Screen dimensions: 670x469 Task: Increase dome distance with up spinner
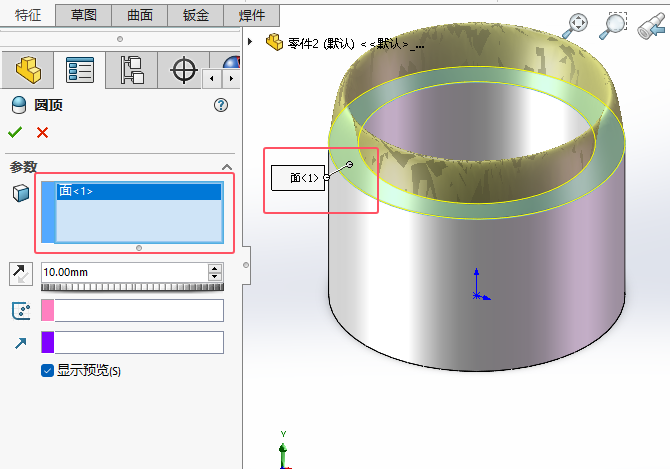pyautogui.click(x=215, y=268)
